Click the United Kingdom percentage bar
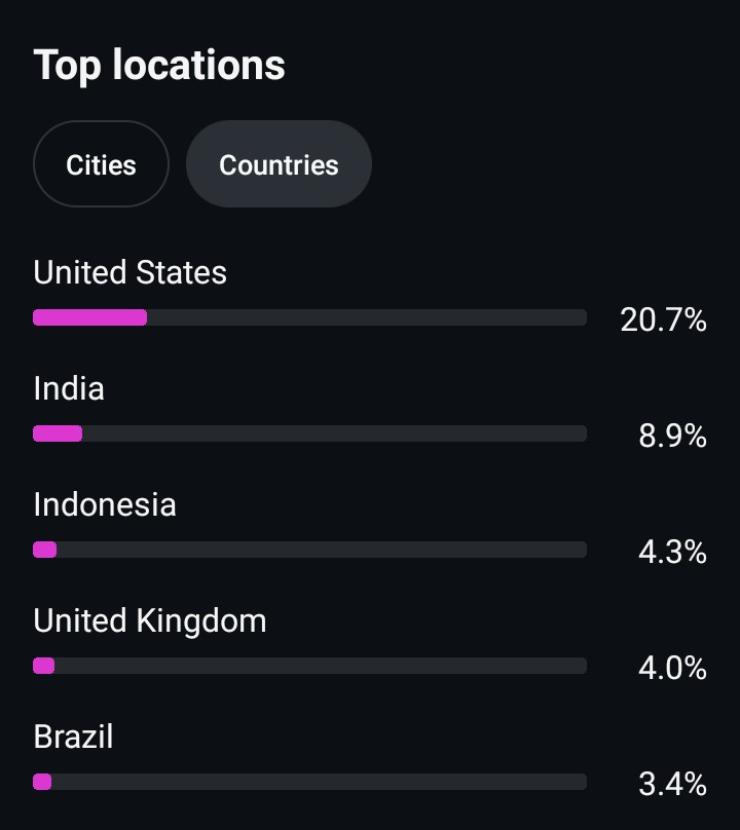This screenshot has height=830, width=740. [x=310, y=665]
